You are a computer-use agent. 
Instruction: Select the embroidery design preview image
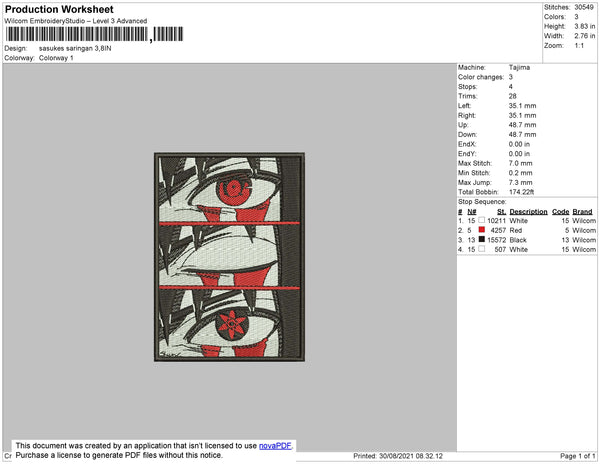tap(229, 257)
